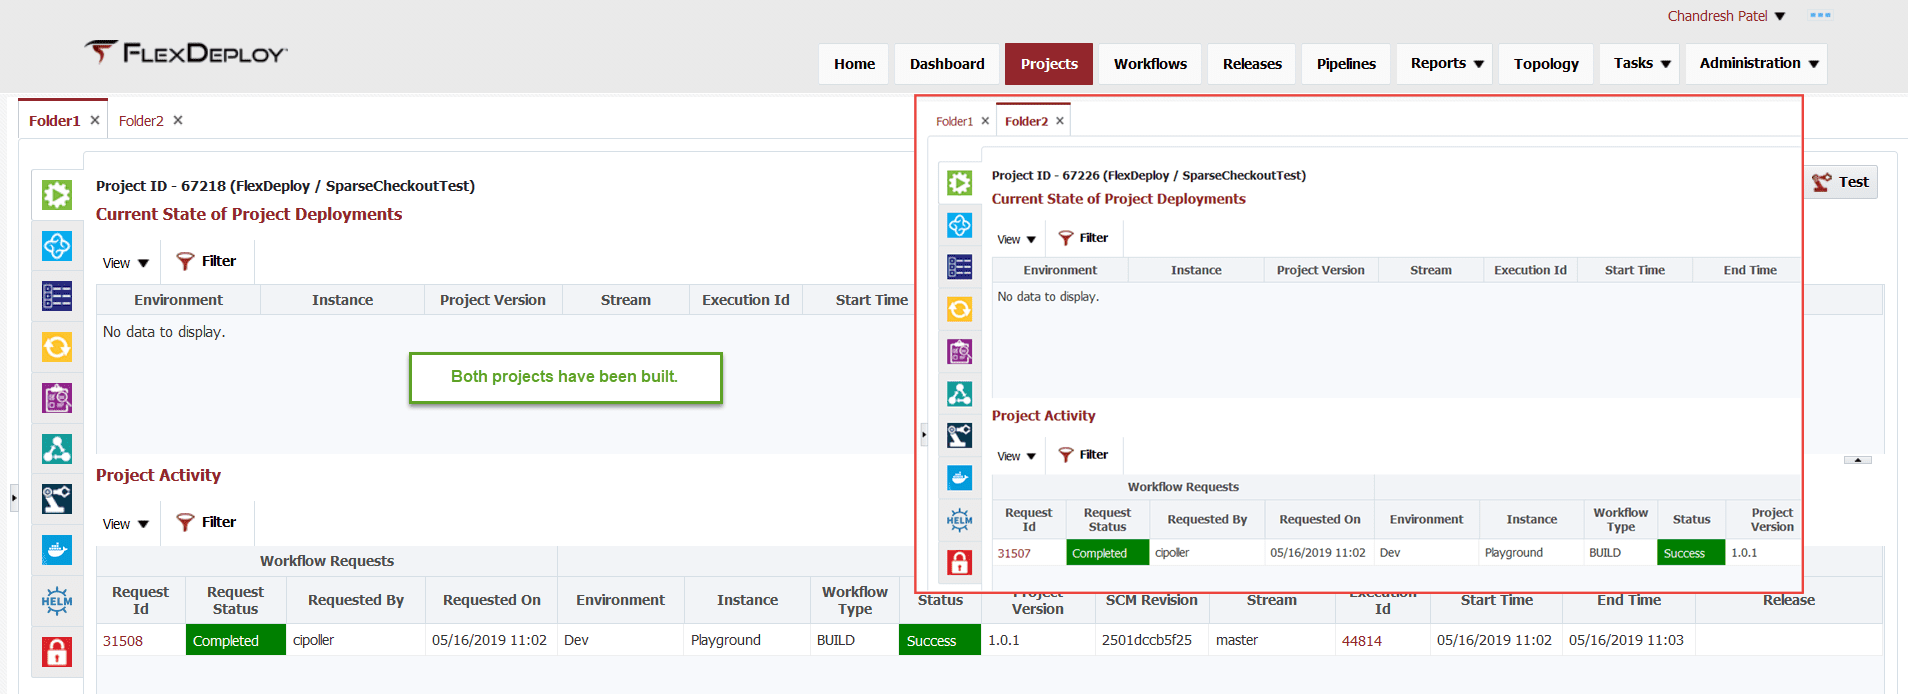Click the FlexDeploy logo
1908x694 pixels.
tap(186, 52)
